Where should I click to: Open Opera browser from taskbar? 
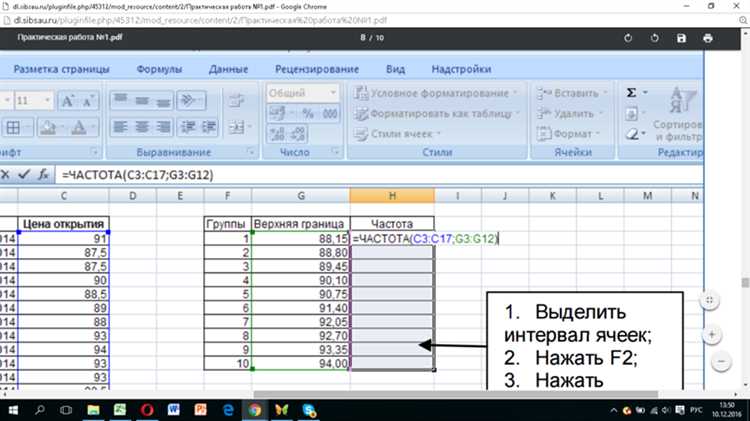(147, 410)
